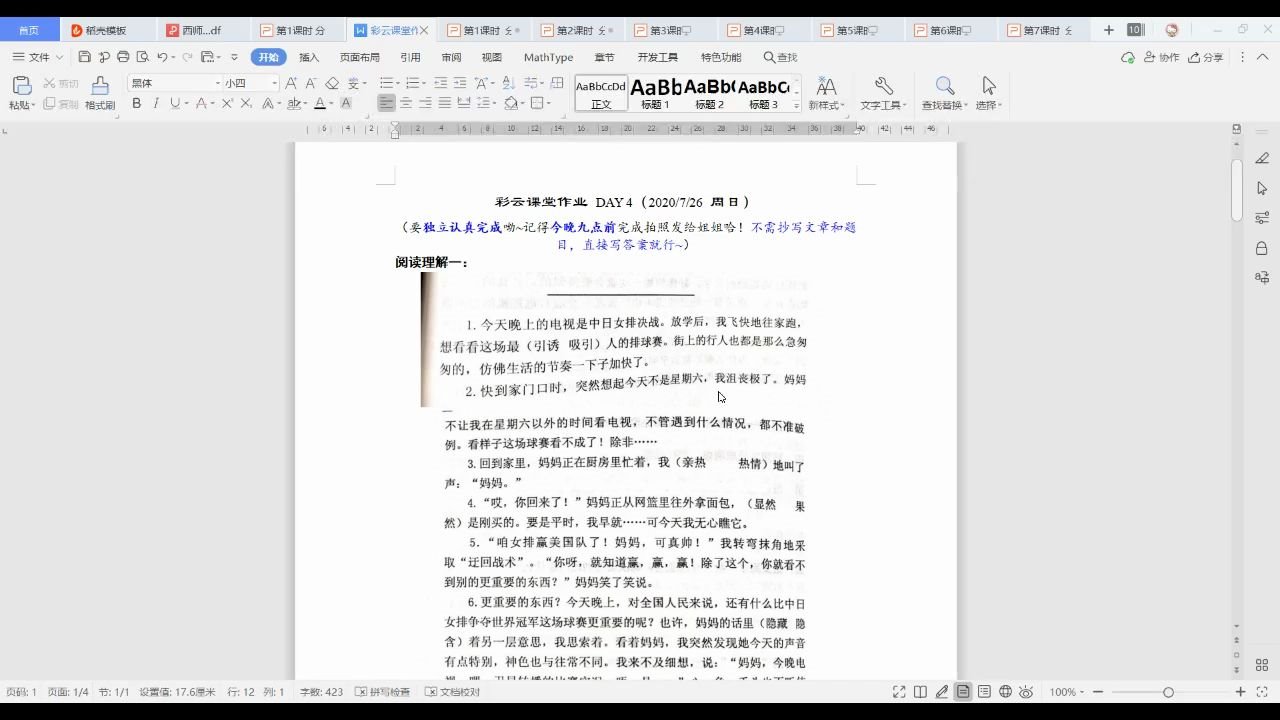Open the font name dropdown (黑体)

218,83
